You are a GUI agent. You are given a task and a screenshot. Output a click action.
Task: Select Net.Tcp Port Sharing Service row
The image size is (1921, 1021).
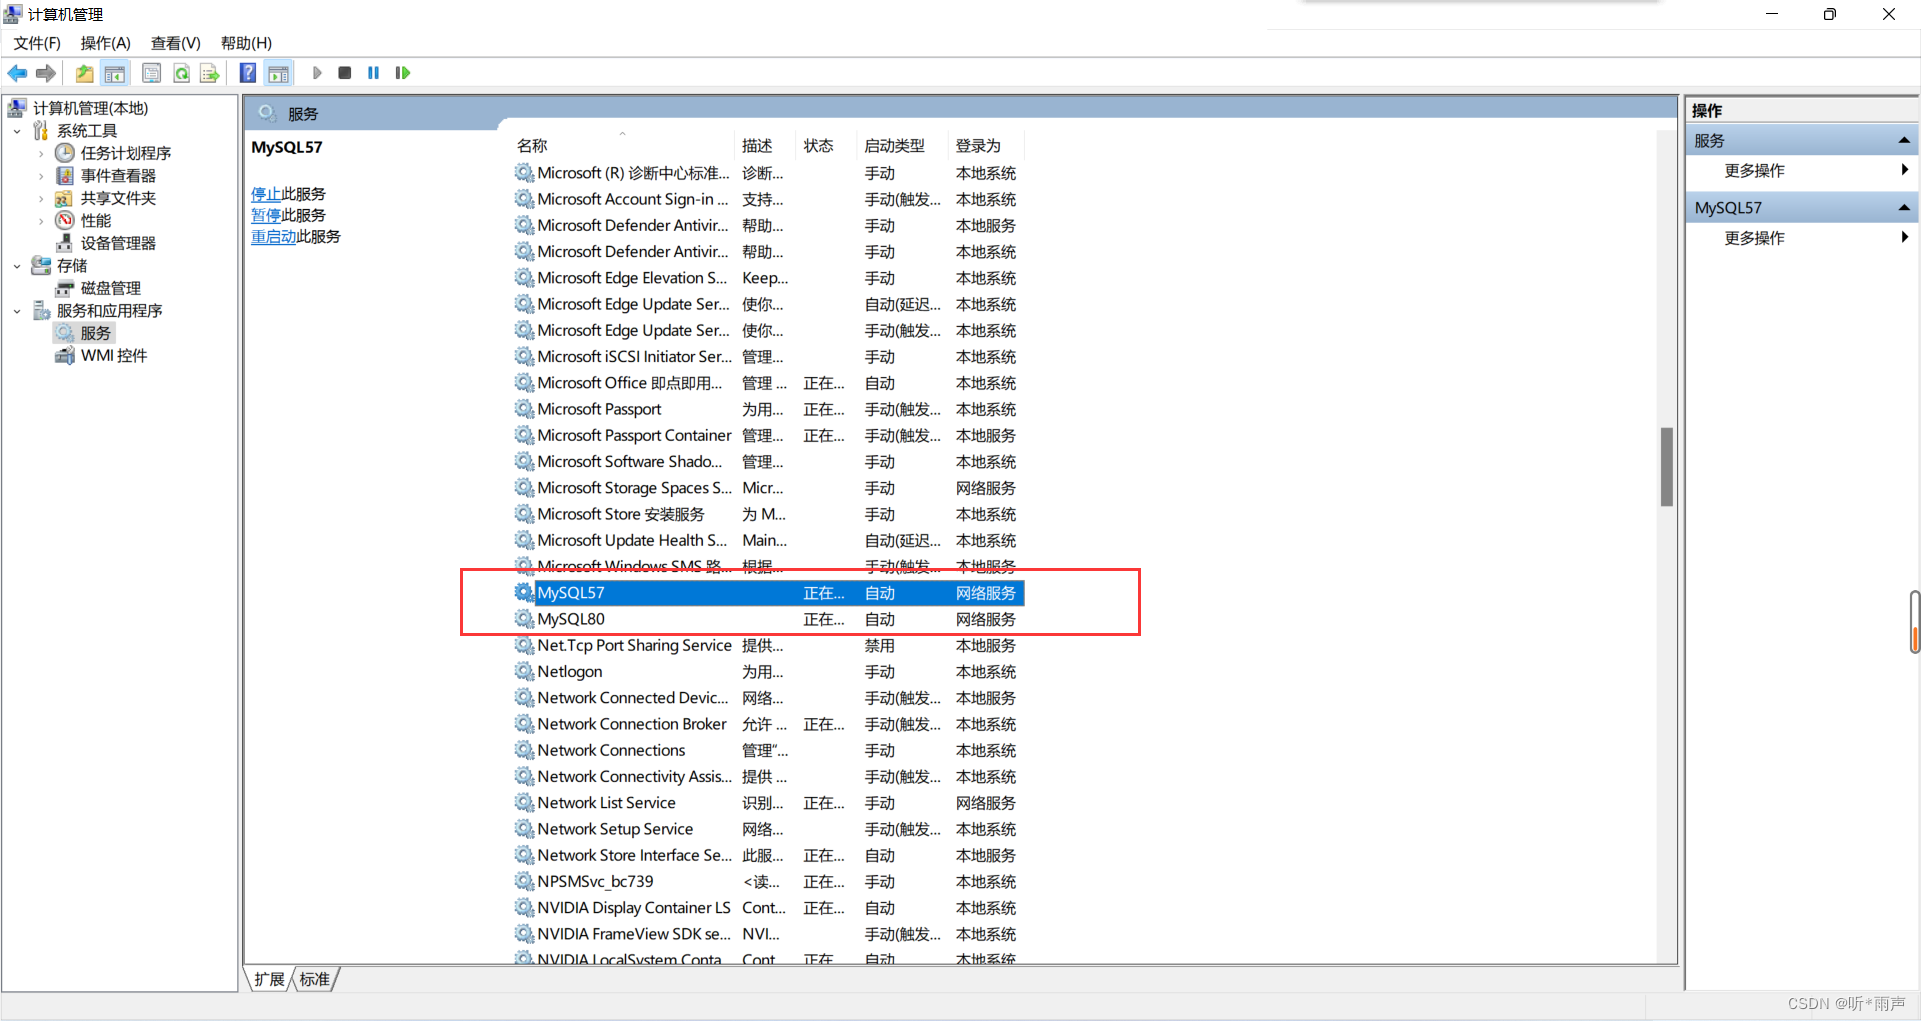[768, 646]
